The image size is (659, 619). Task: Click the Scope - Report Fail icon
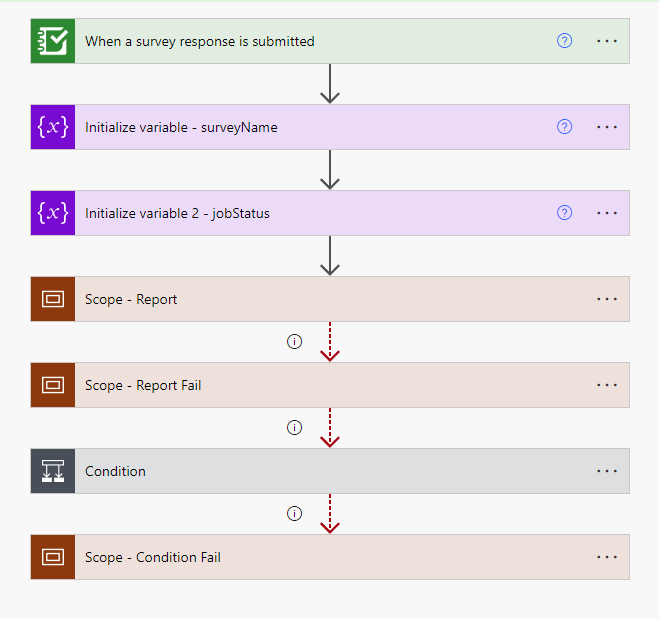[52, 385]
